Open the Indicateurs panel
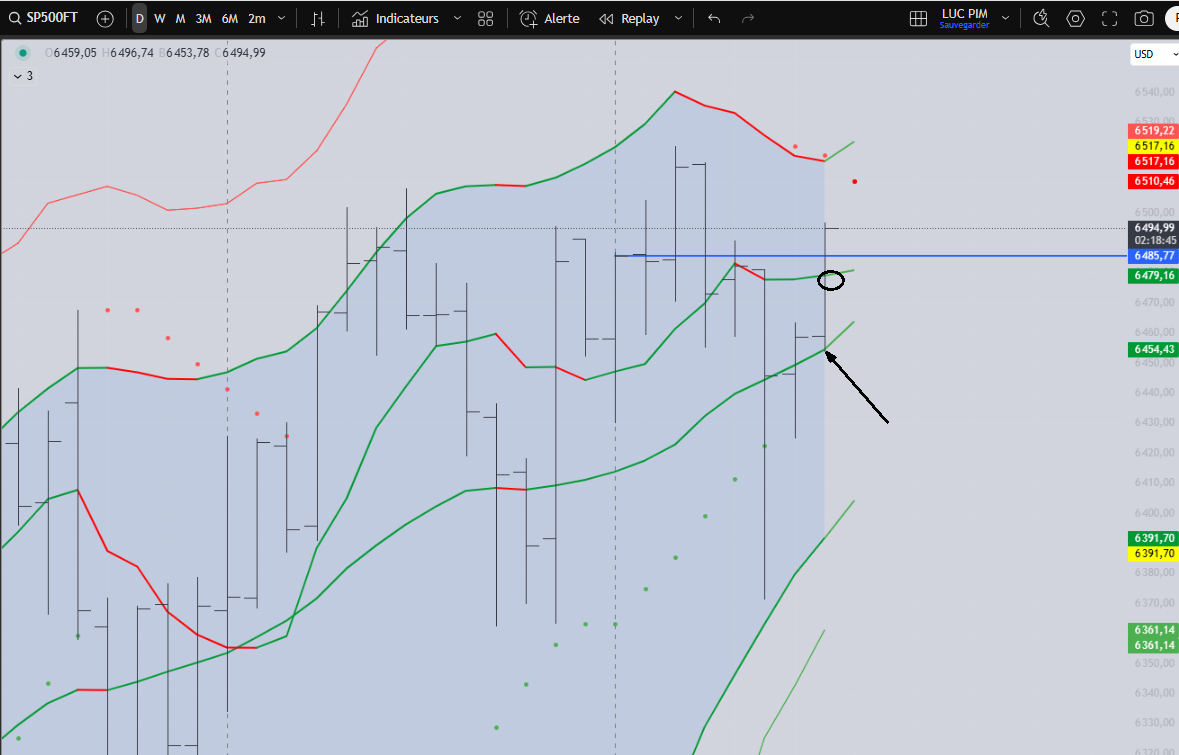 click(x=396, y=19)
